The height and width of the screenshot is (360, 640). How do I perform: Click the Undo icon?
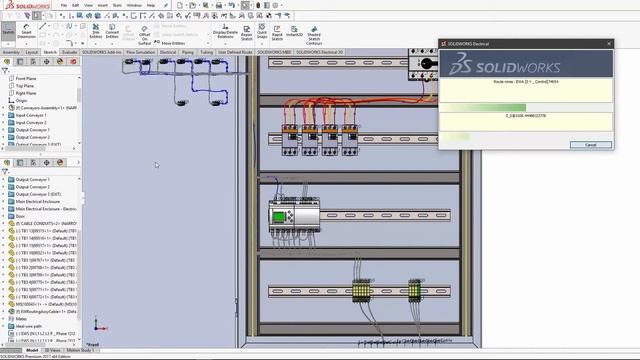pos(231,5)
